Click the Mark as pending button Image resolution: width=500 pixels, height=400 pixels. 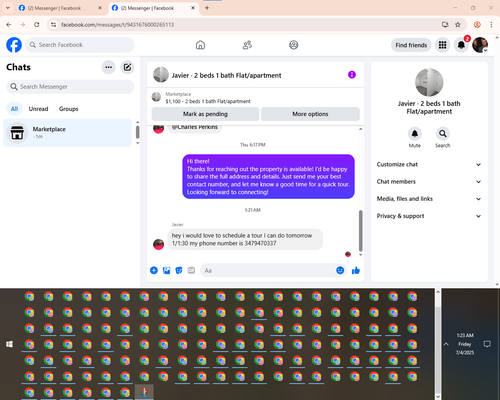tap(205, 114)
